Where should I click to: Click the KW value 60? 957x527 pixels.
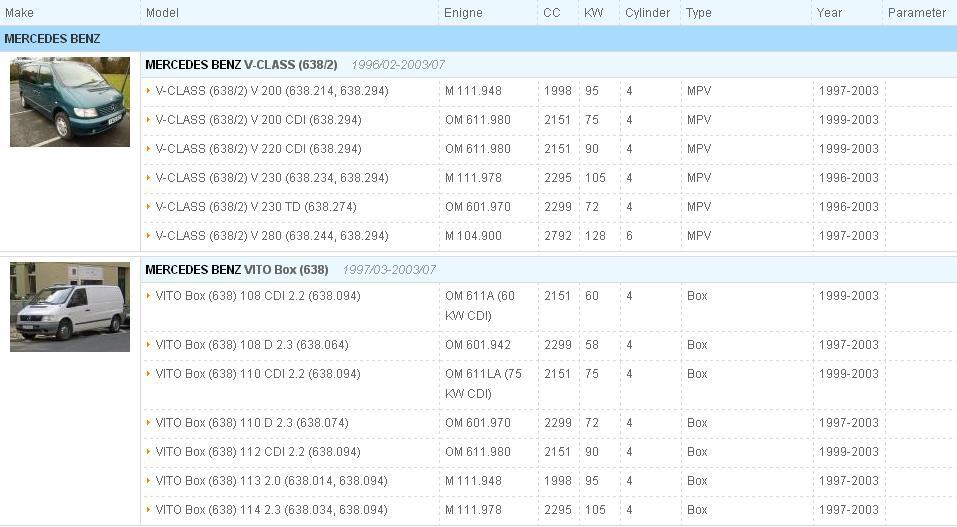point(592,296)
